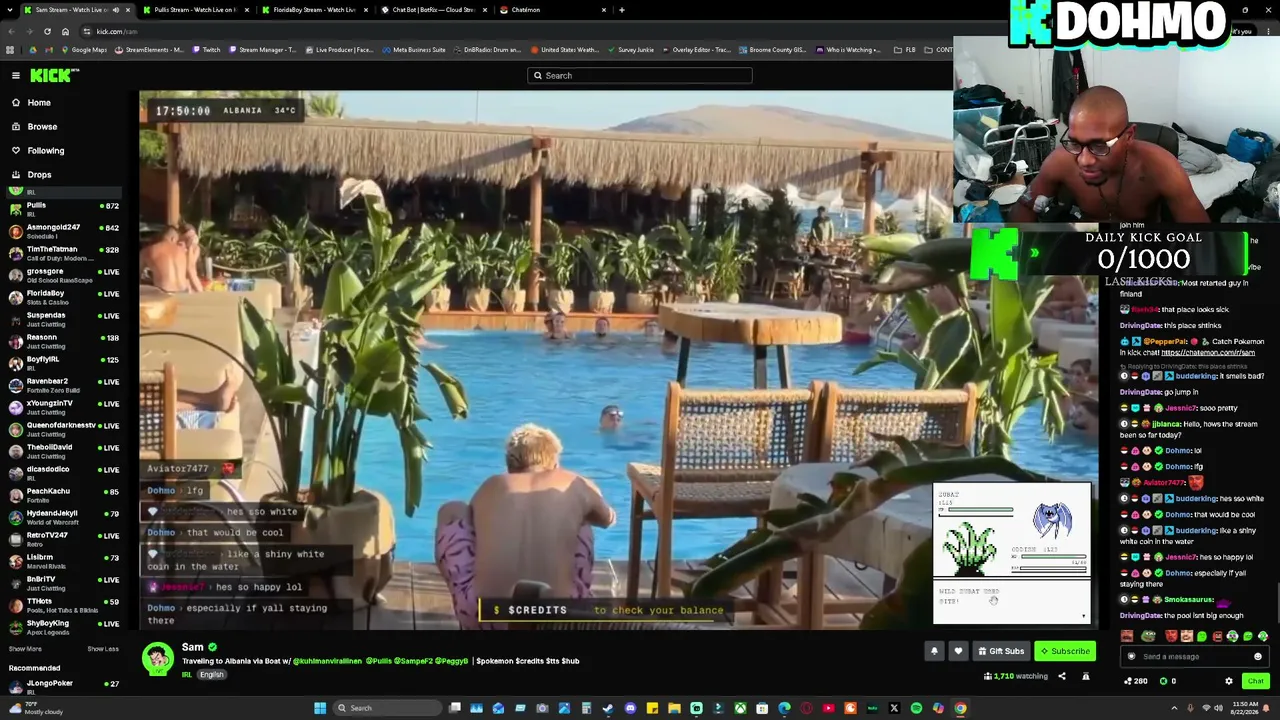Open the Meta Business Suite bookmark

coord(413,50)
